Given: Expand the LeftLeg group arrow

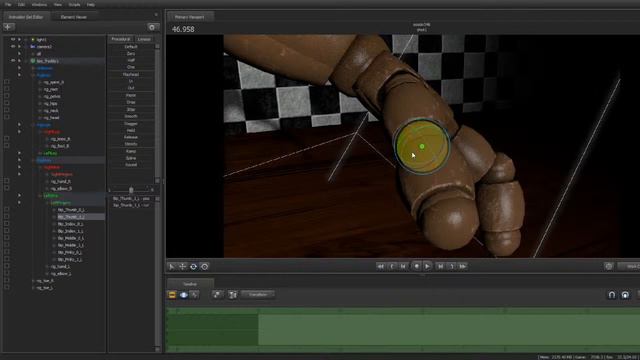Looking at the screenshot, I should [19, 153].
